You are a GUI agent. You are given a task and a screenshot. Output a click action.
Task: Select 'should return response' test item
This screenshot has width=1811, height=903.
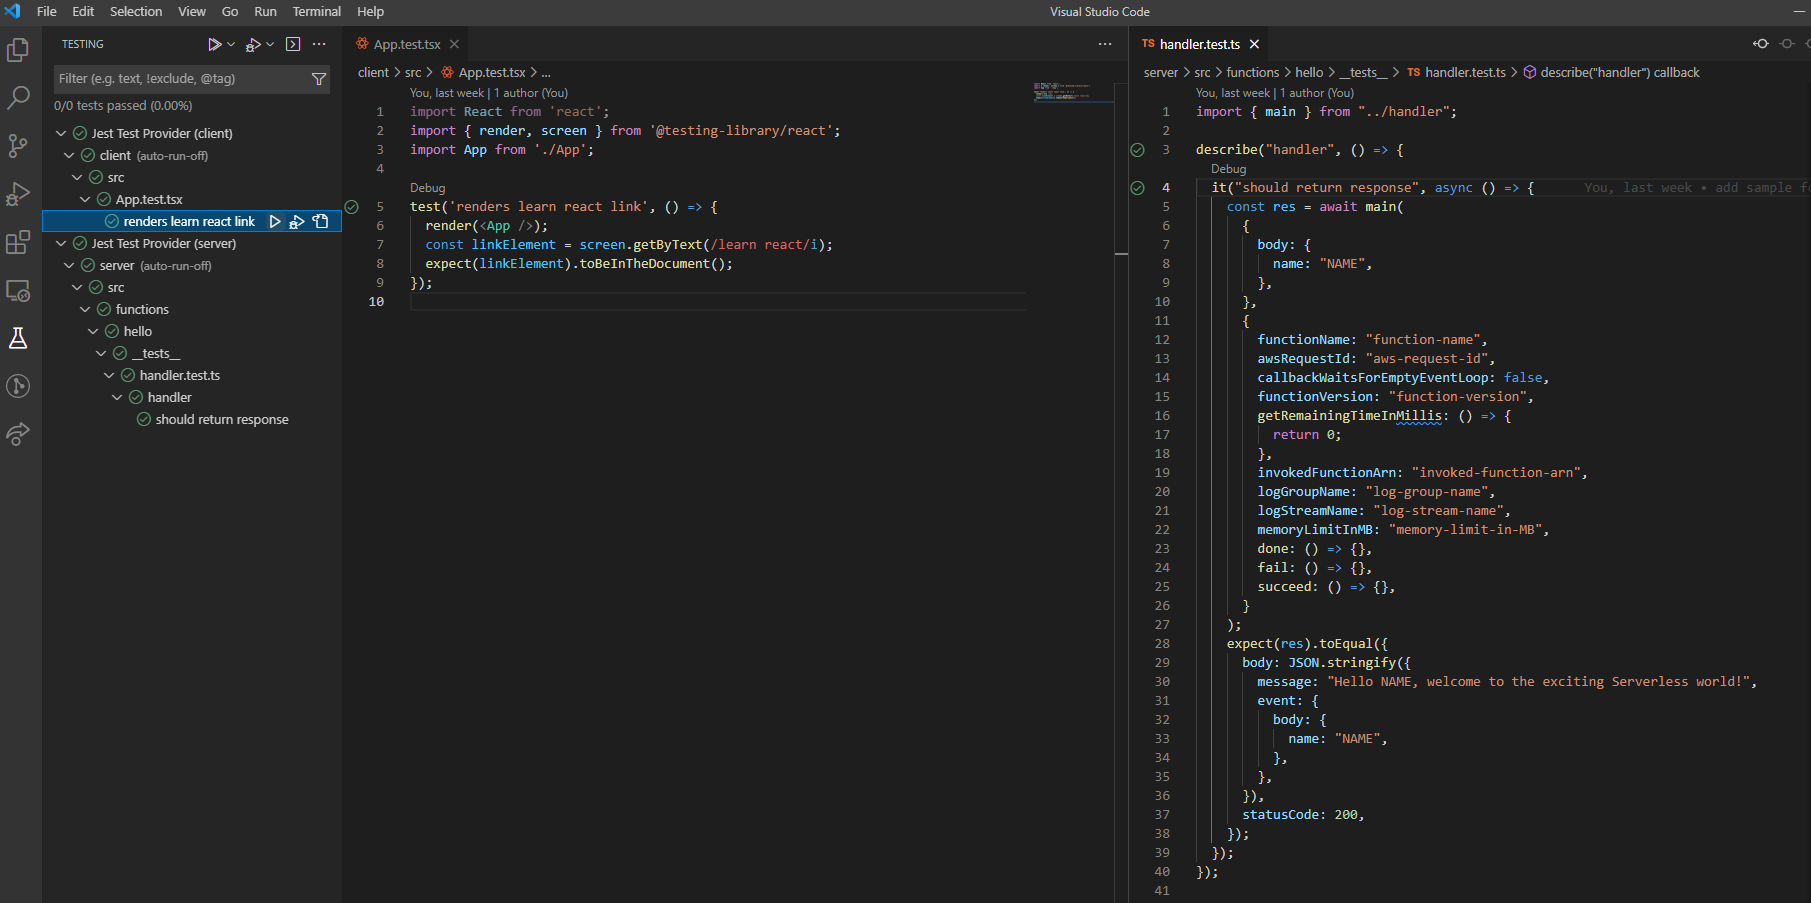click(x=221, y=420)
